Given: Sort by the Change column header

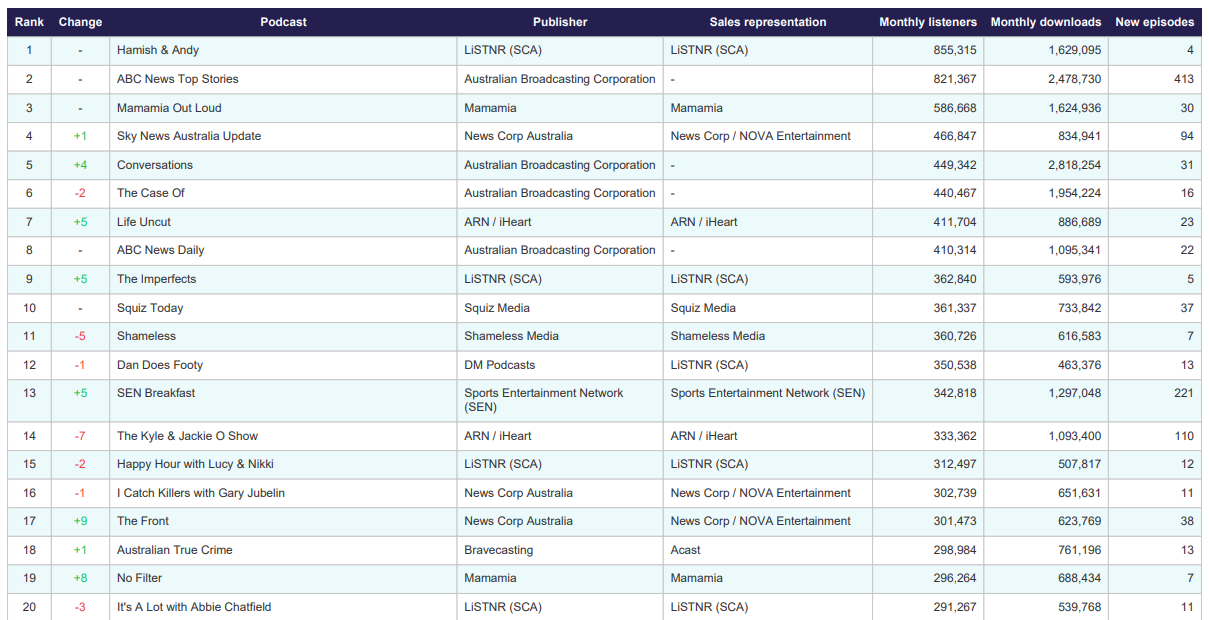Looking at the screenshot, I should (80, 22).
